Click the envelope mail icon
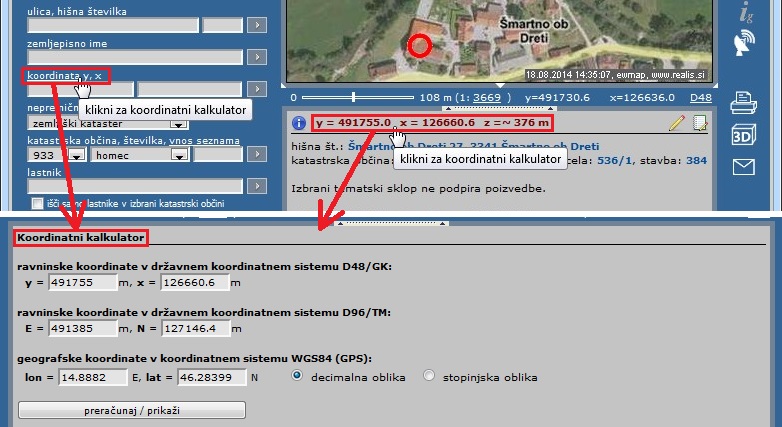Viewport: 782px width, 427px height. 743,167
